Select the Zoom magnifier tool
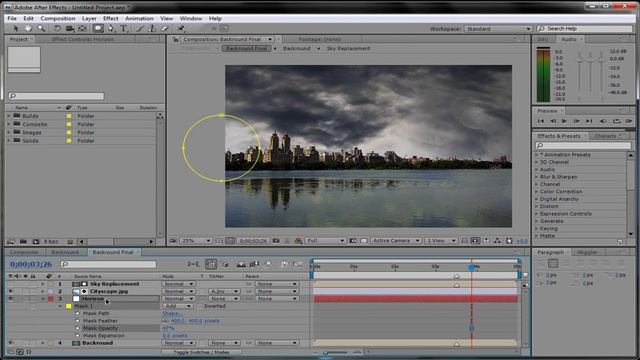The image size is (640, 360). pyautogui.click(x=41, y=29)
